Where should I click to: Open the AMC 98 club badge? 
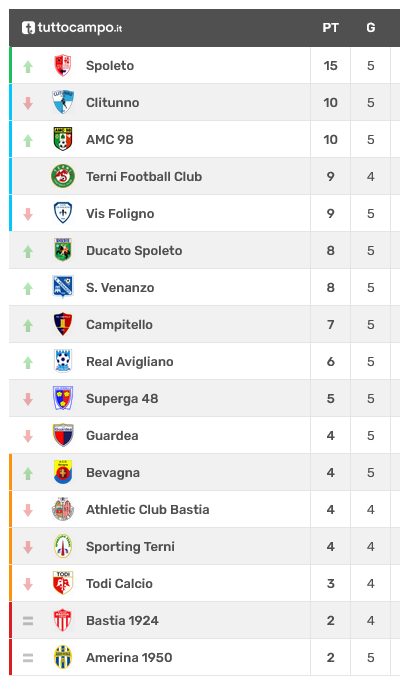[x=63, y=139]
